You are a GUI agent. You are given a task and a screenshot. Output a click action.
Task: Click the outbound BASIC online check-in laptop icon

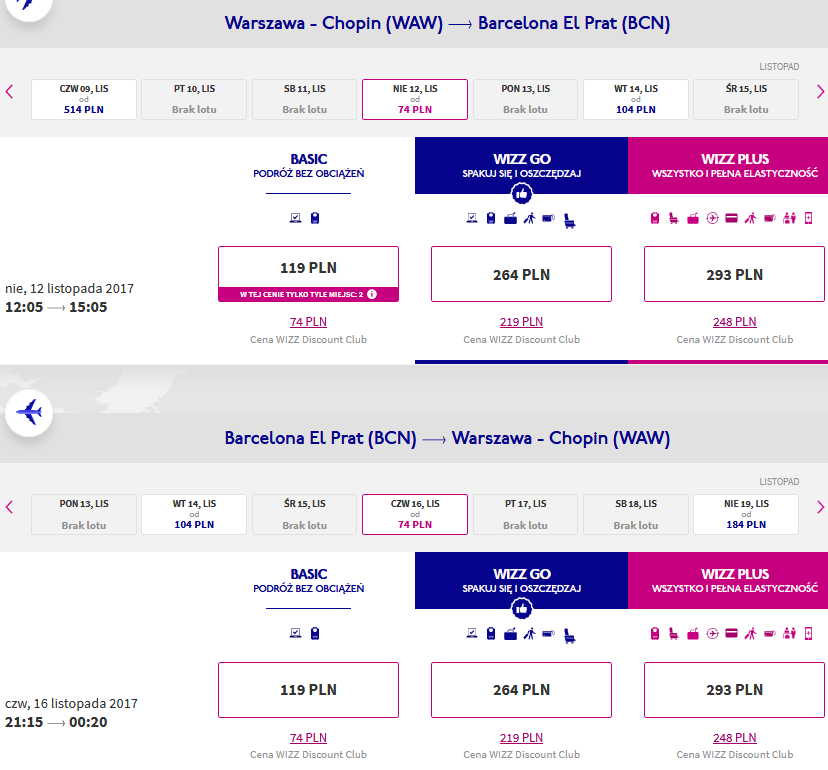tap(296, 218)
